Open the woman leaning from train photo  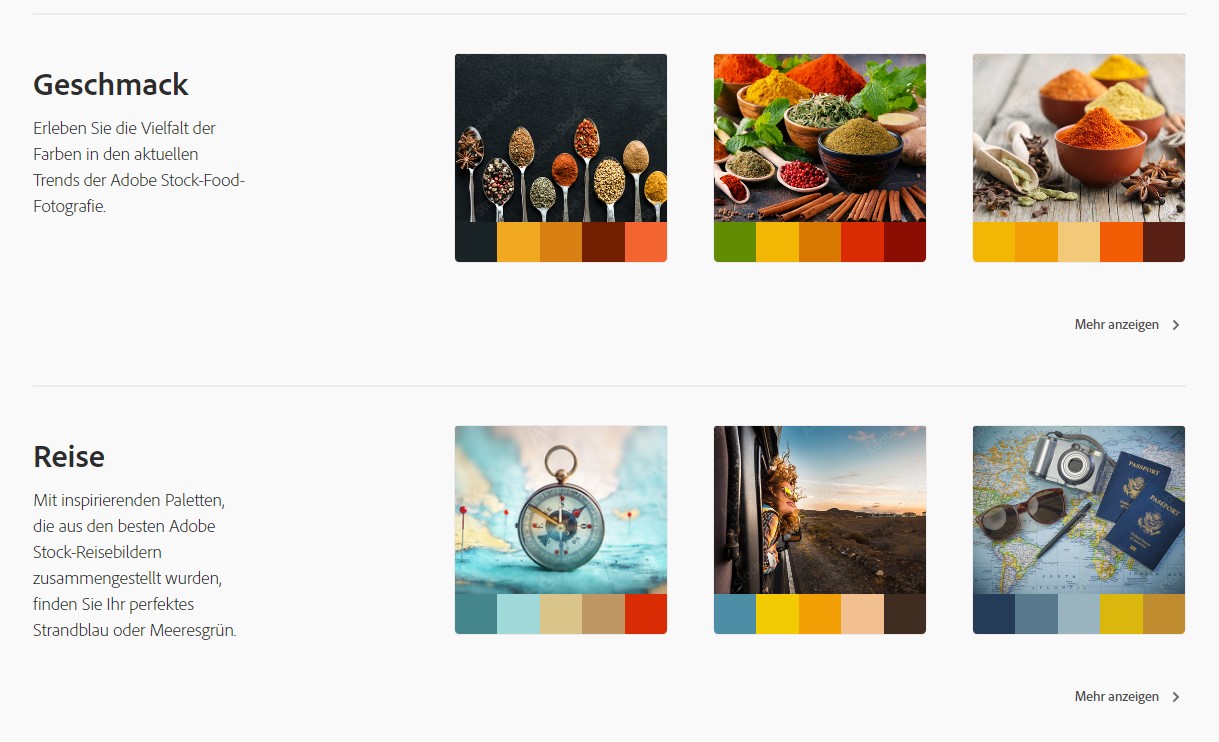820,510
